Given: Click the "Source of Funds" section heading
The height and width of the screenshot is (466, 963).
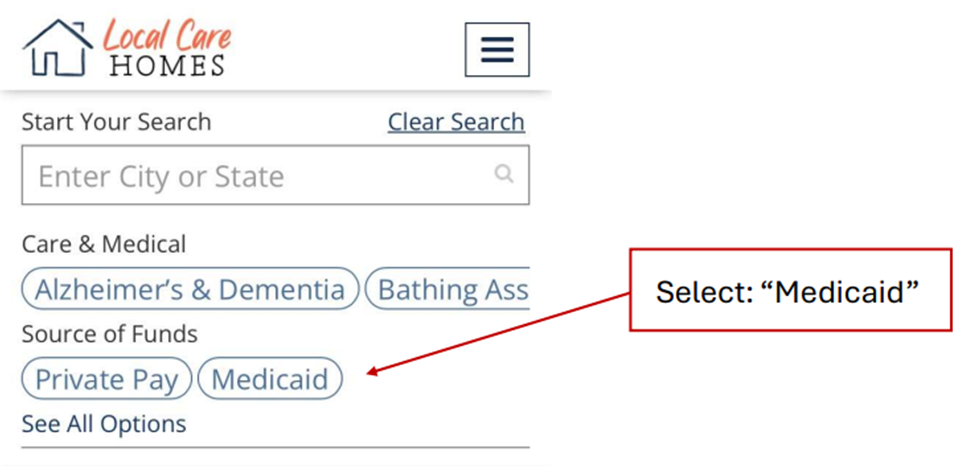Looking at the screenshot, I should pyautogui.click(x=110, y=333).
